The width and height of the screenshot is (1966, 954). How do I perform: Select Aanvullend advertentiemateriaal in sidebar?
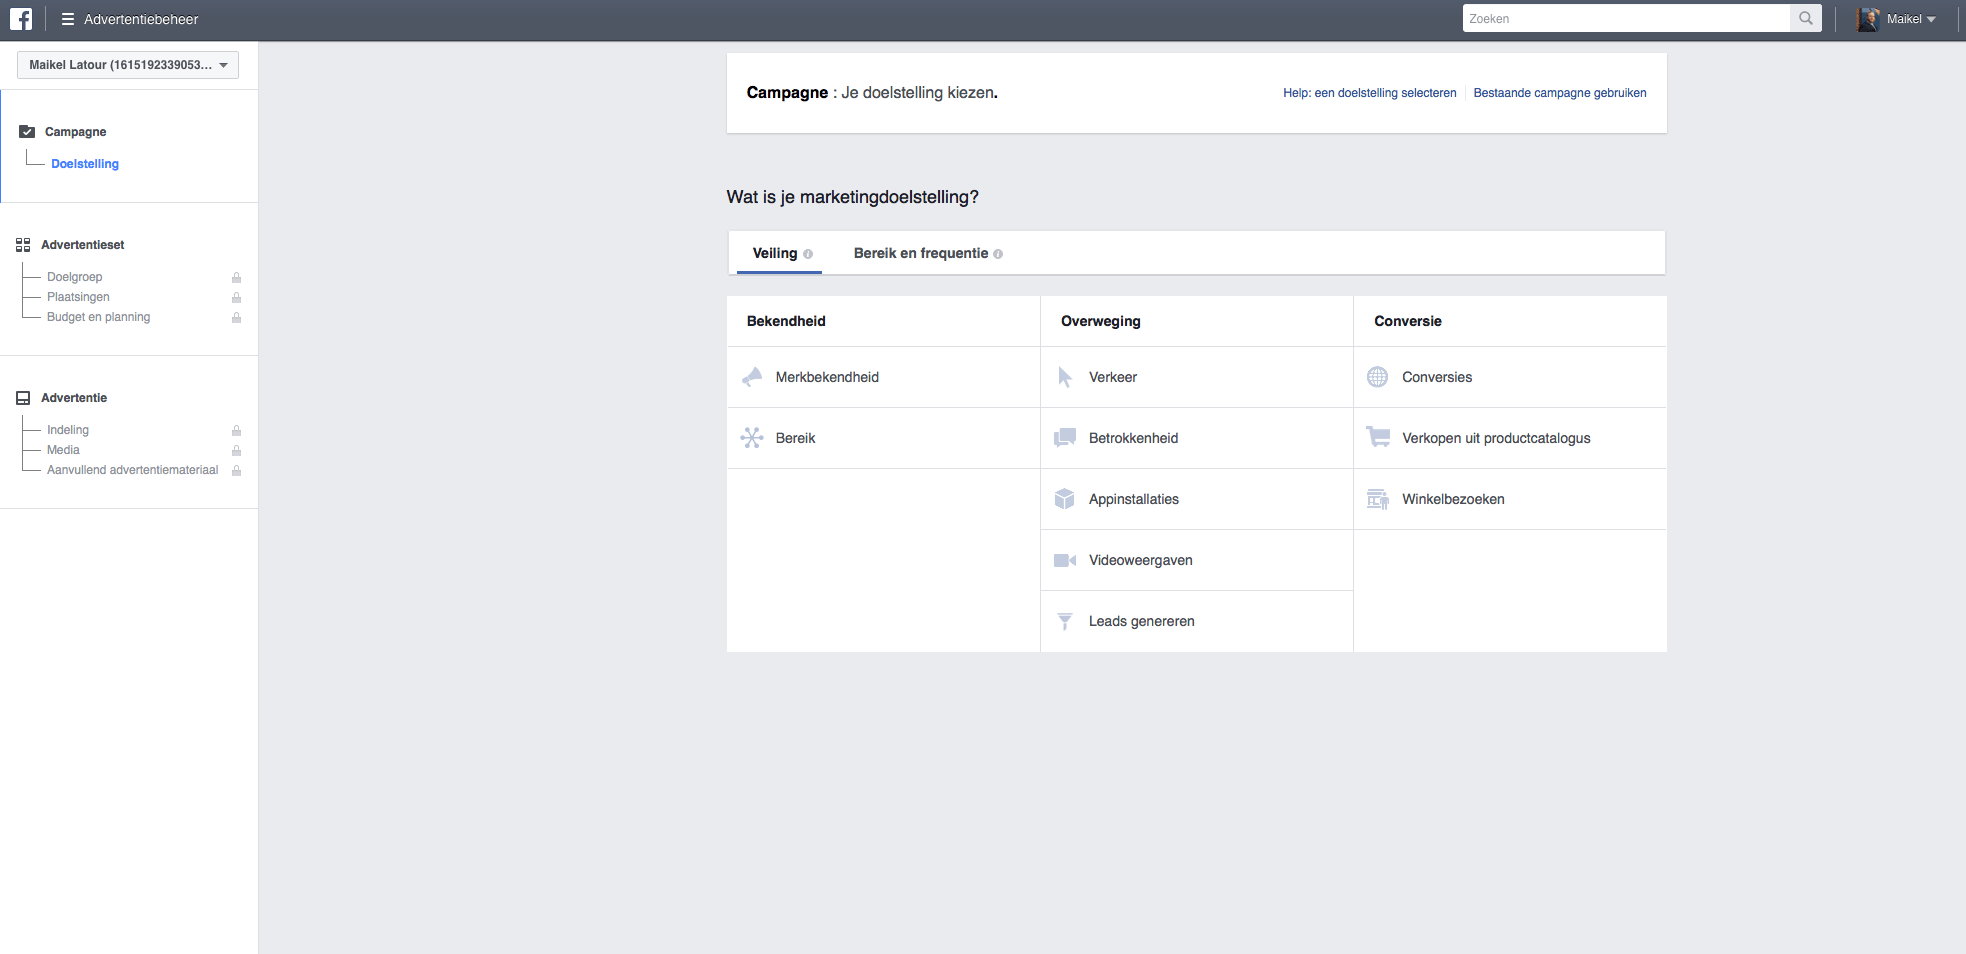pos(132,470)
